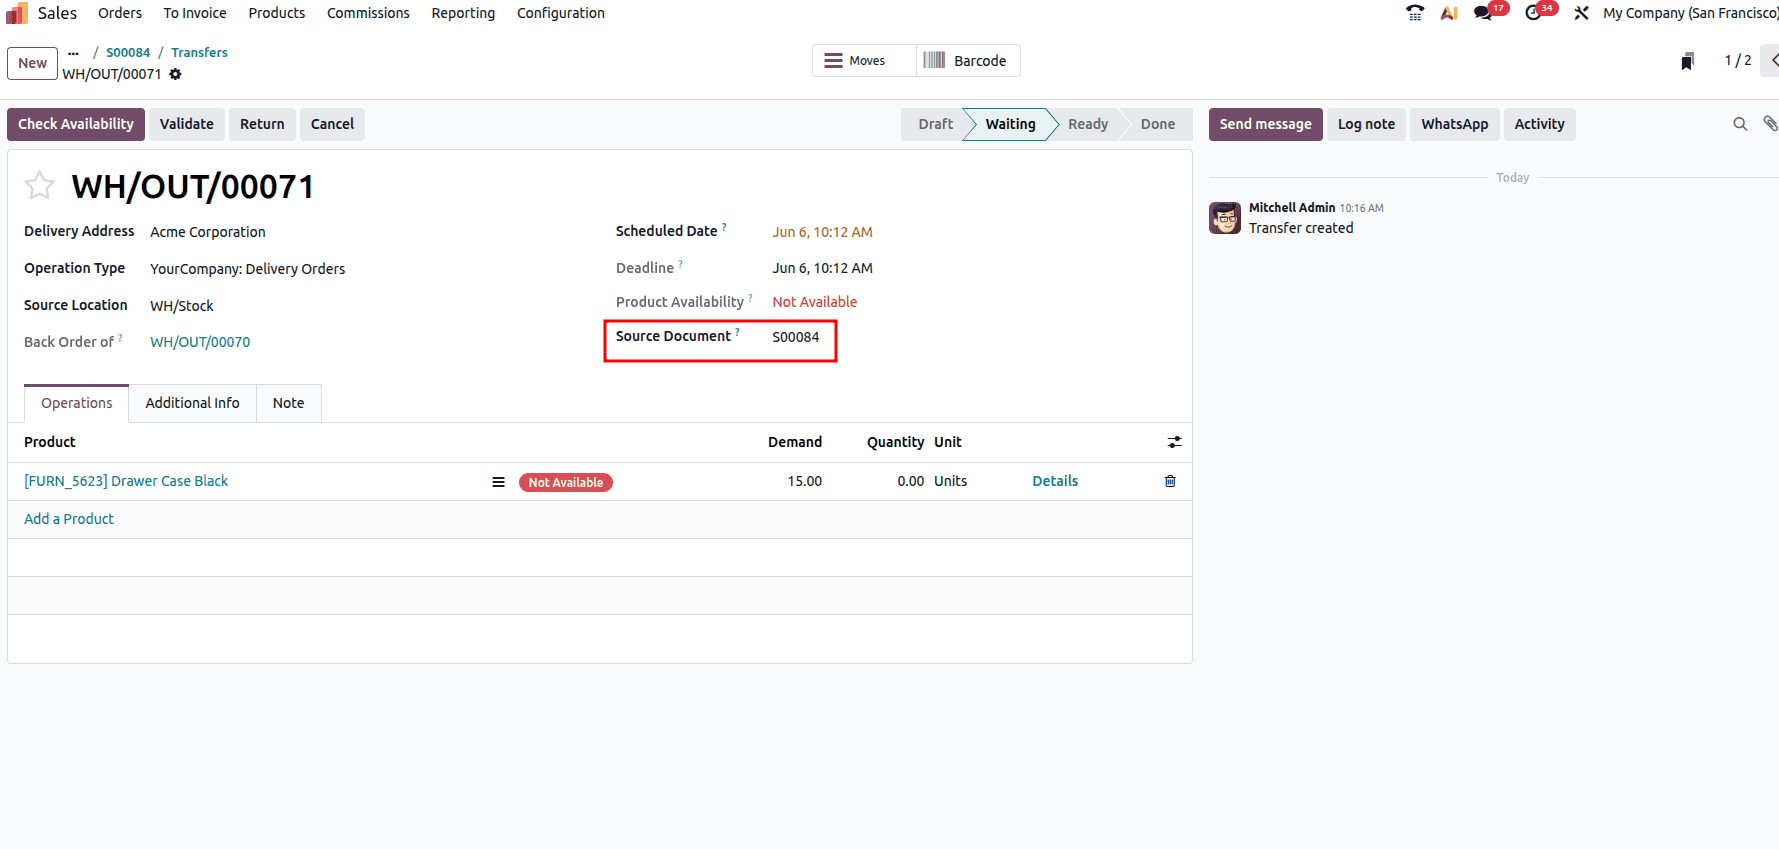
Task: Click the Demand value 15.00
Action: tap(804, 481)
